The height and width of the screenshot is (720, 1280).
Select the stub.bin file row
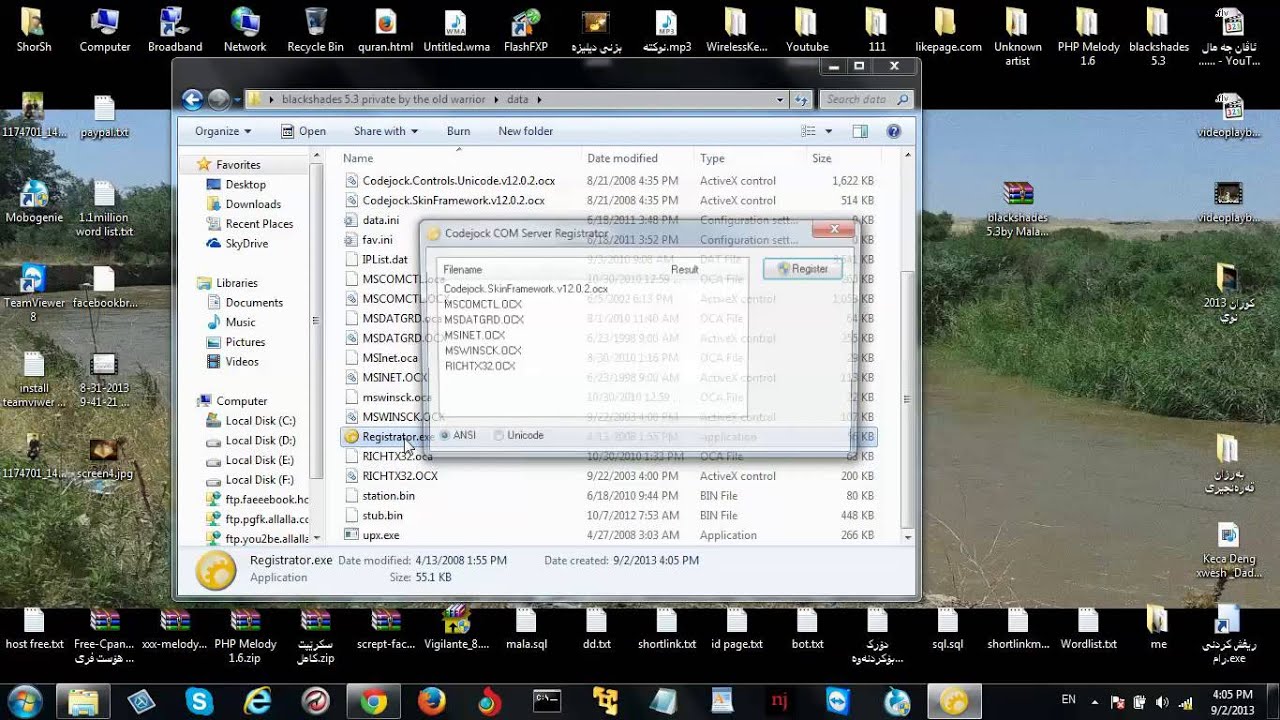[x=609, y=516]
